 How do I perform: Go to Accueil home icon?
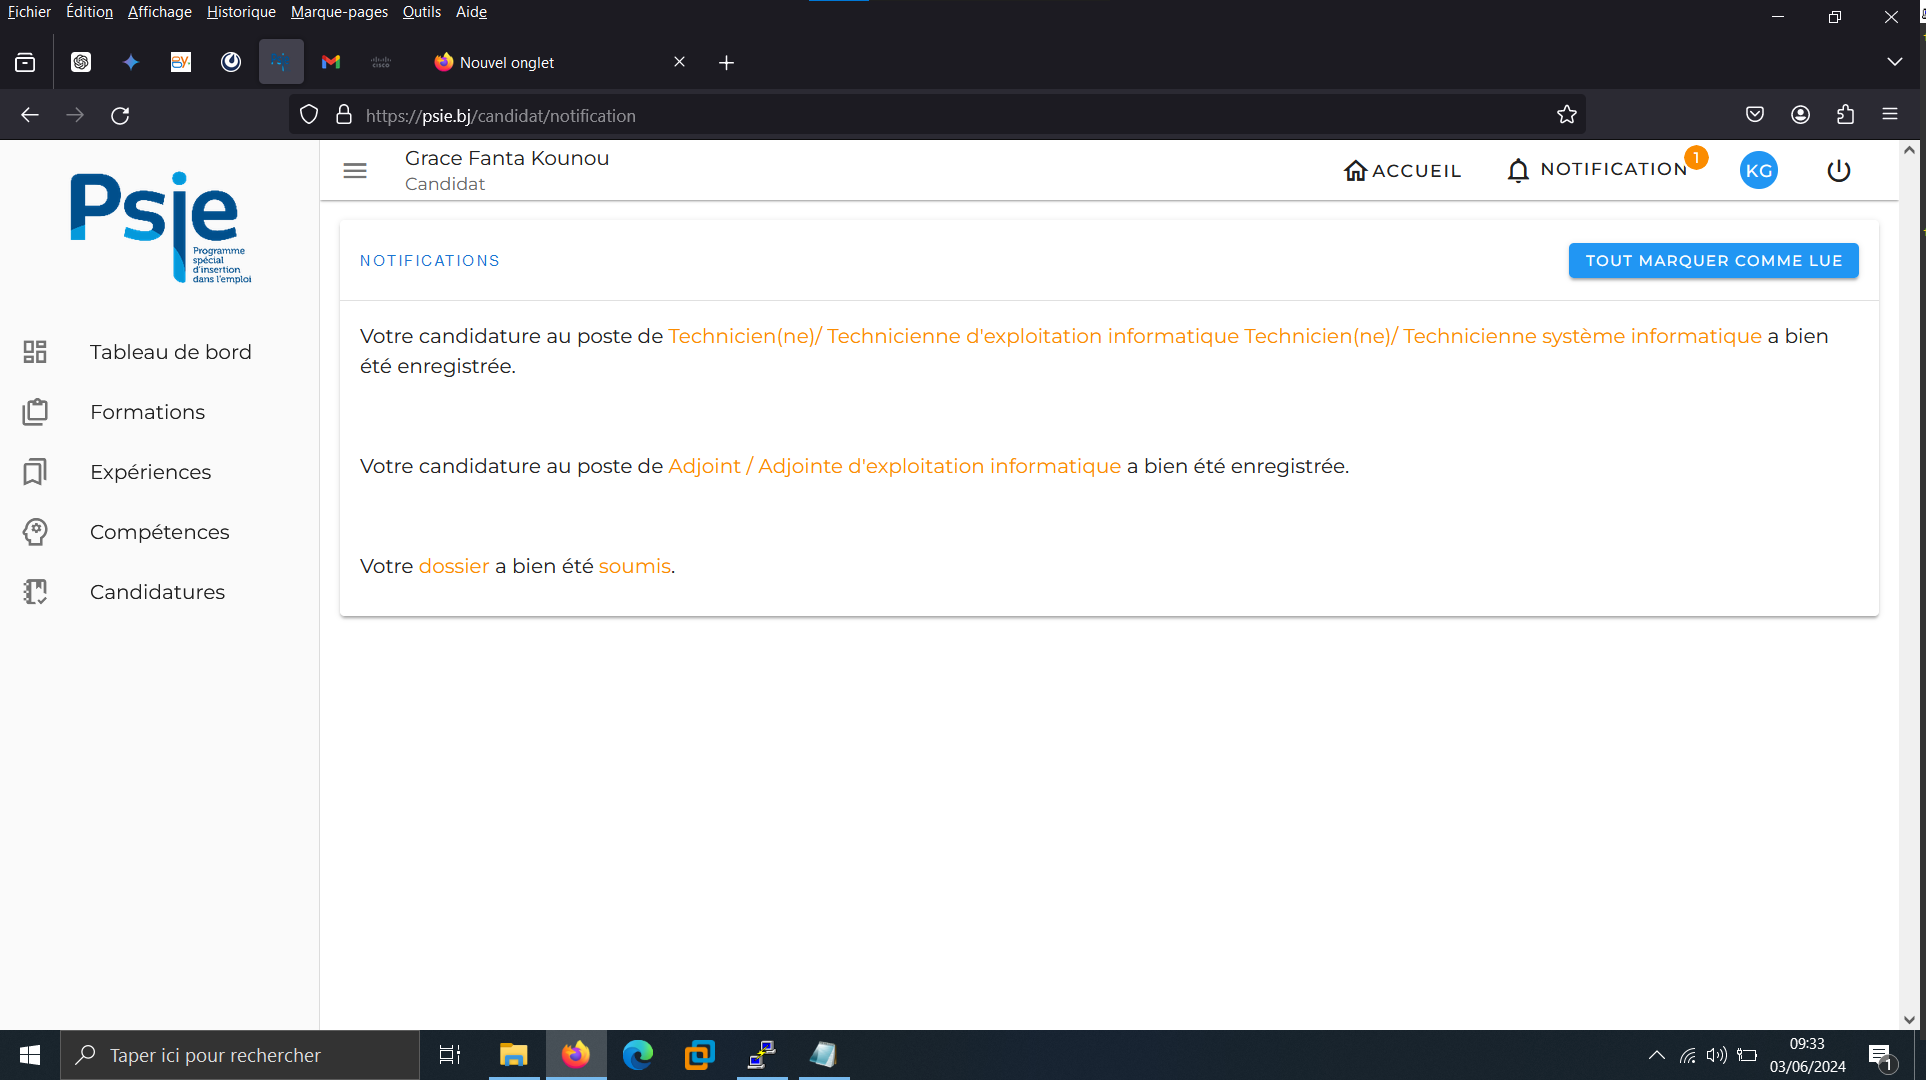(x=1355, y=171)
